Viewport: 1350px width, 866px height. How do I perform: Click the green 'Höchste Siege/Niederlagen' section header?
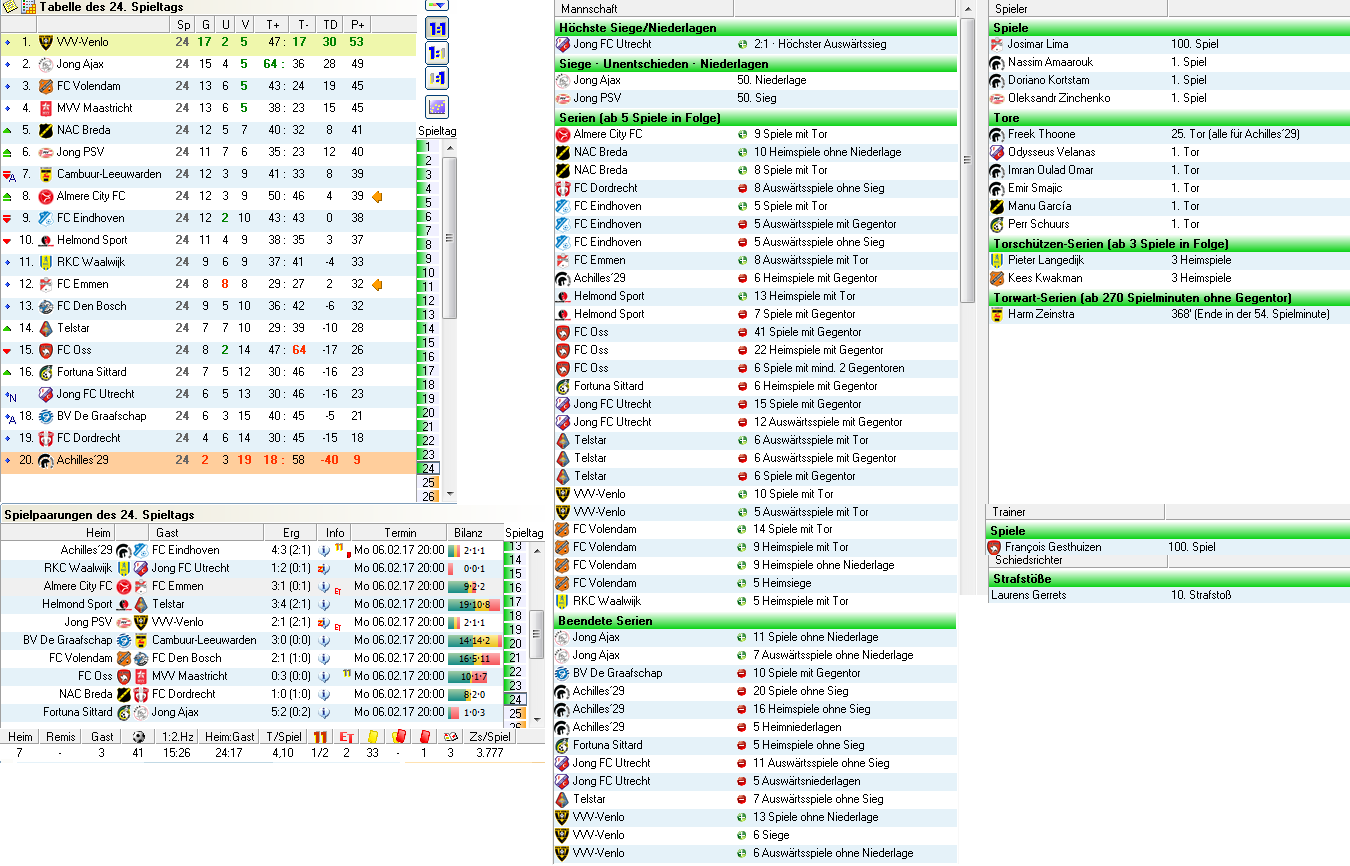tap(756, 28)
